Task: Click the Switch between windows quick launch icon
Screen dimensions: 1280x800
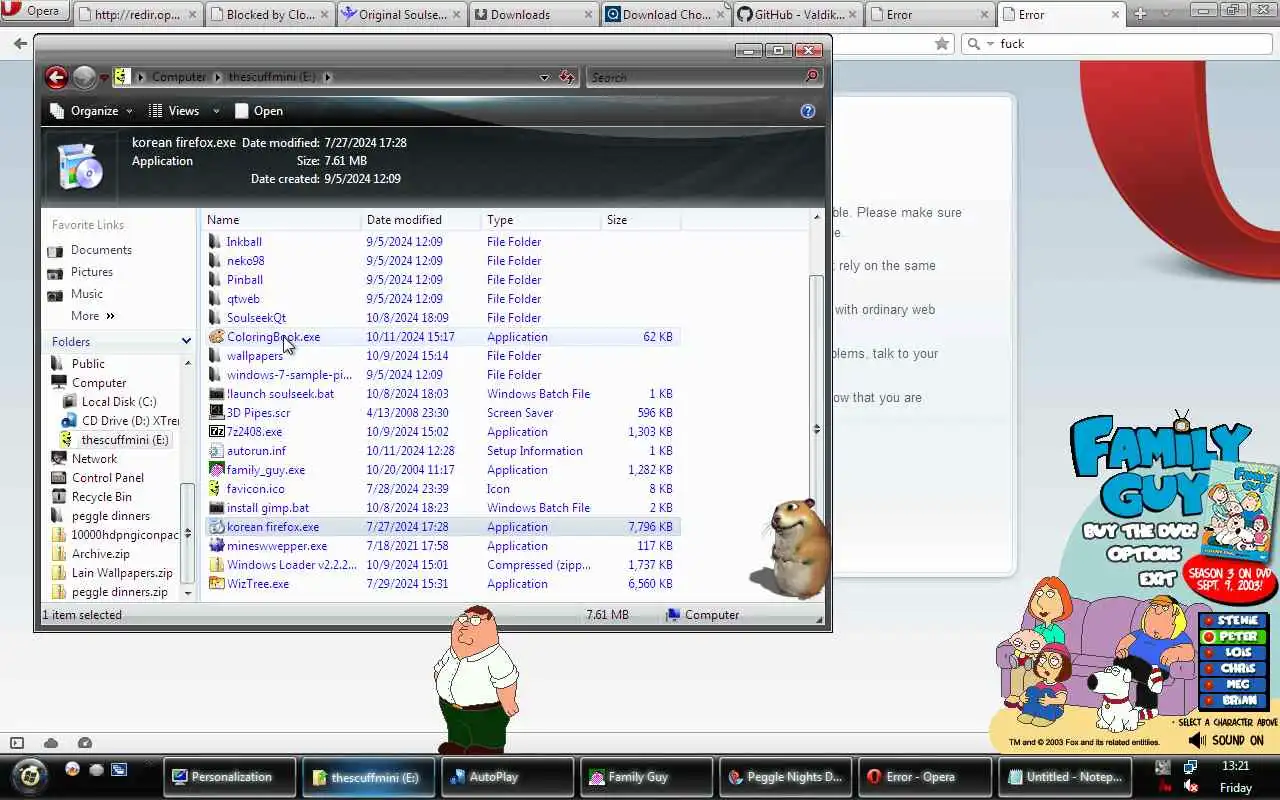Action: coord(119,769)
